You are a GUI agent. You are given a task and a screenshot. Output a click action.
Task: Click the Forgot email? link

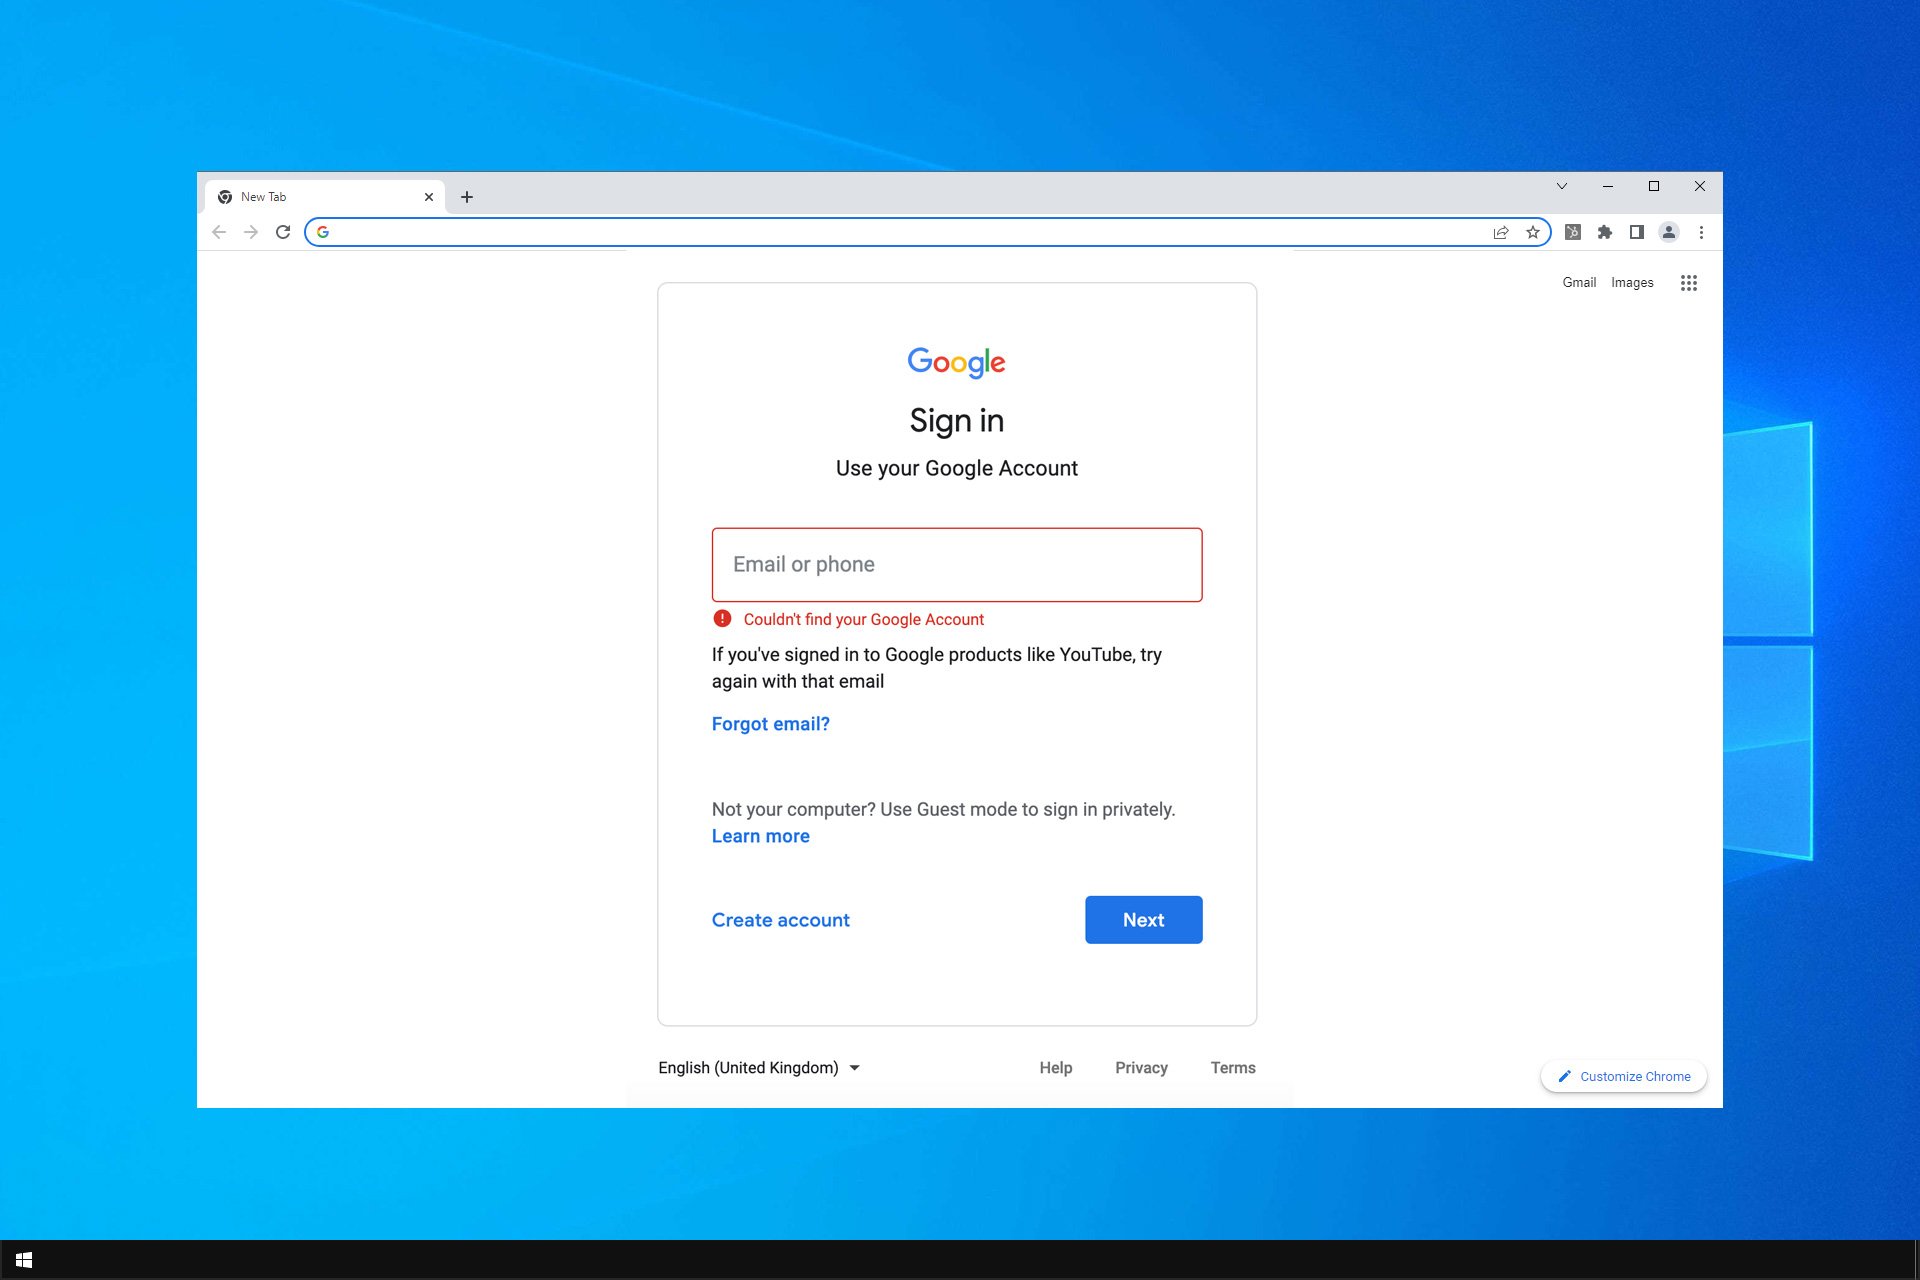pyautogui.click(x=770, y=723)
